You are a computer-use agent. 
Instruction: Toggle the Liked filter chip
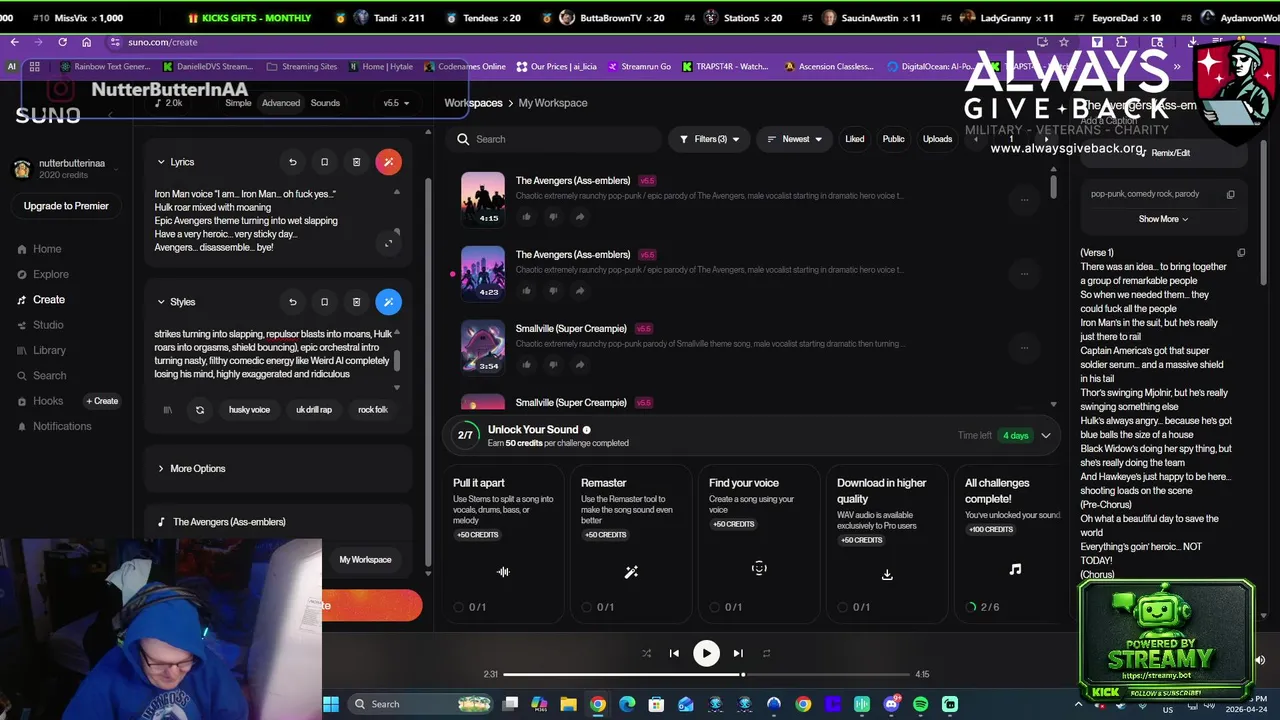coord(854,139)
